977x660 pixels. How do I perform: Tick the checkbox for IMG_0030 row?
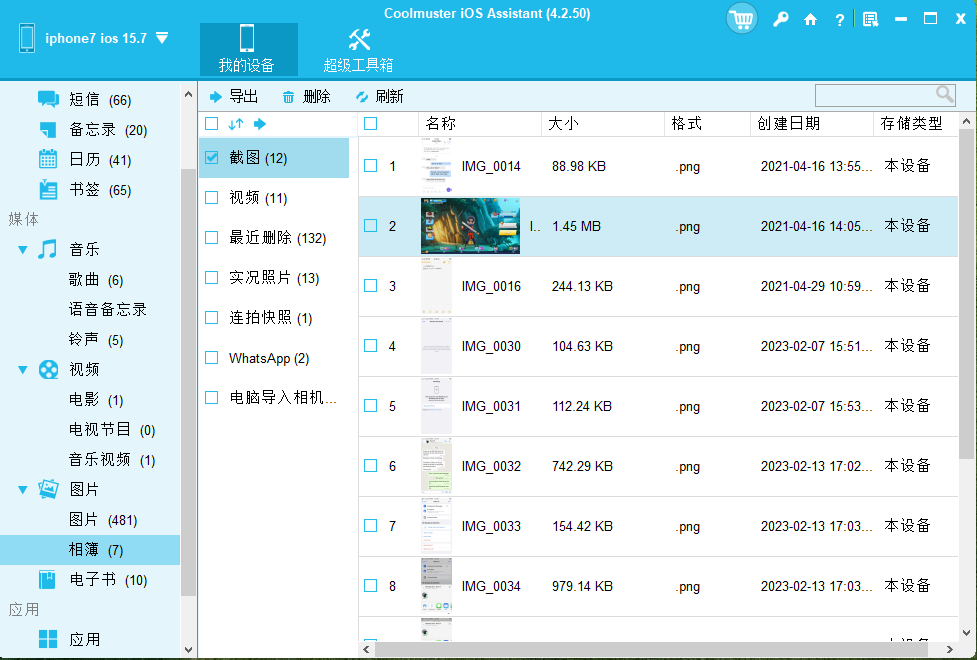pyautogui.click(x=370, y=345)
